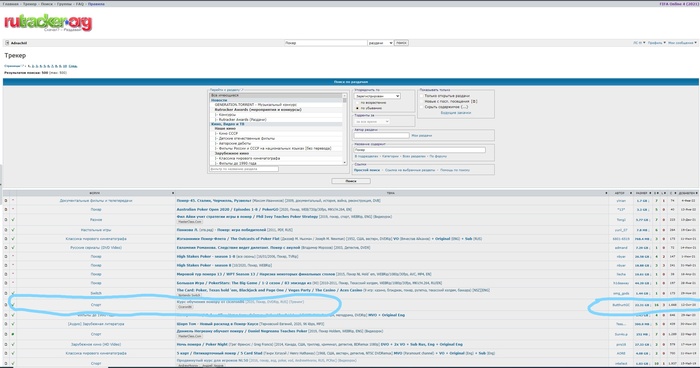Open 'Правила' in top navigation
The height and width of the screenshot is (368, 700).
(x=96, y=4)
